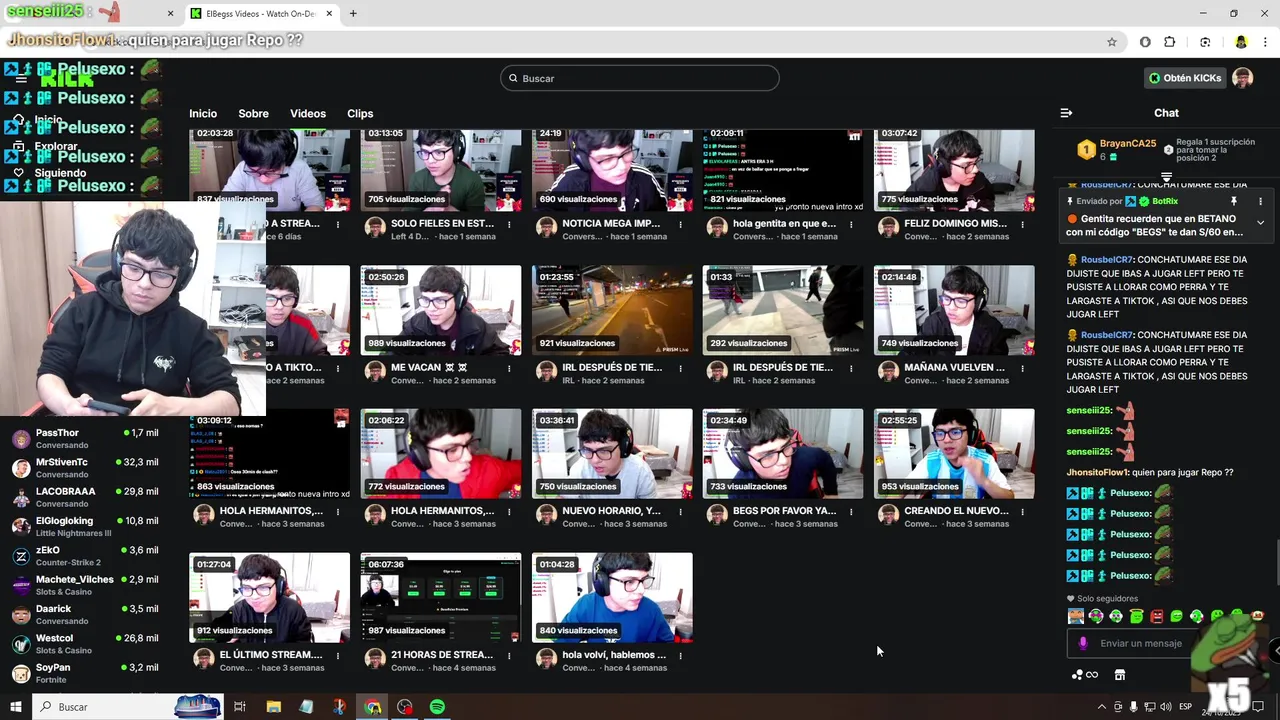Collapse the chat panel with arrow icon
The height and width of the screenshot is (720, 1280).
click(1066, 113)
